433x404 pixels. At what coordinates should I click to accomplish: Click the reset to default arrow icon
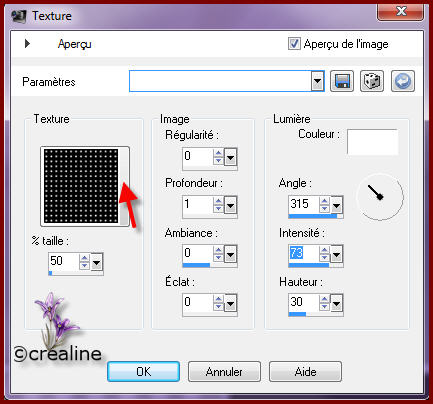pyautogui.click(x=403, y=81)
